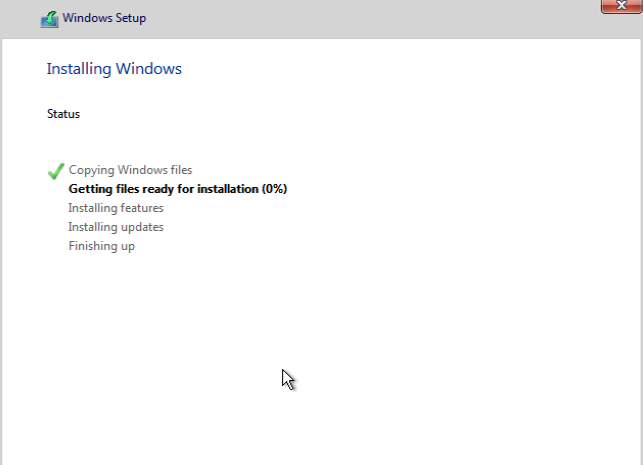Click the green checkmark beside Copying Windows files
This screenshot has height=465, width=643.
(x=56, y=171)
